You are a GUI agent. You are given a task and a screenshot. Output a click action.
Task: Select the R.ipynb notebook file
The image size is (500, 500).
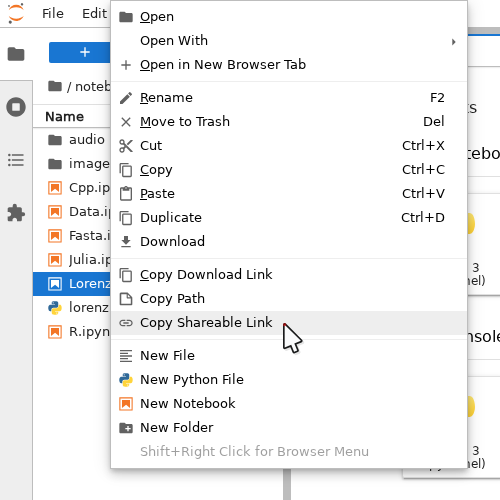(x=72, y=332)
